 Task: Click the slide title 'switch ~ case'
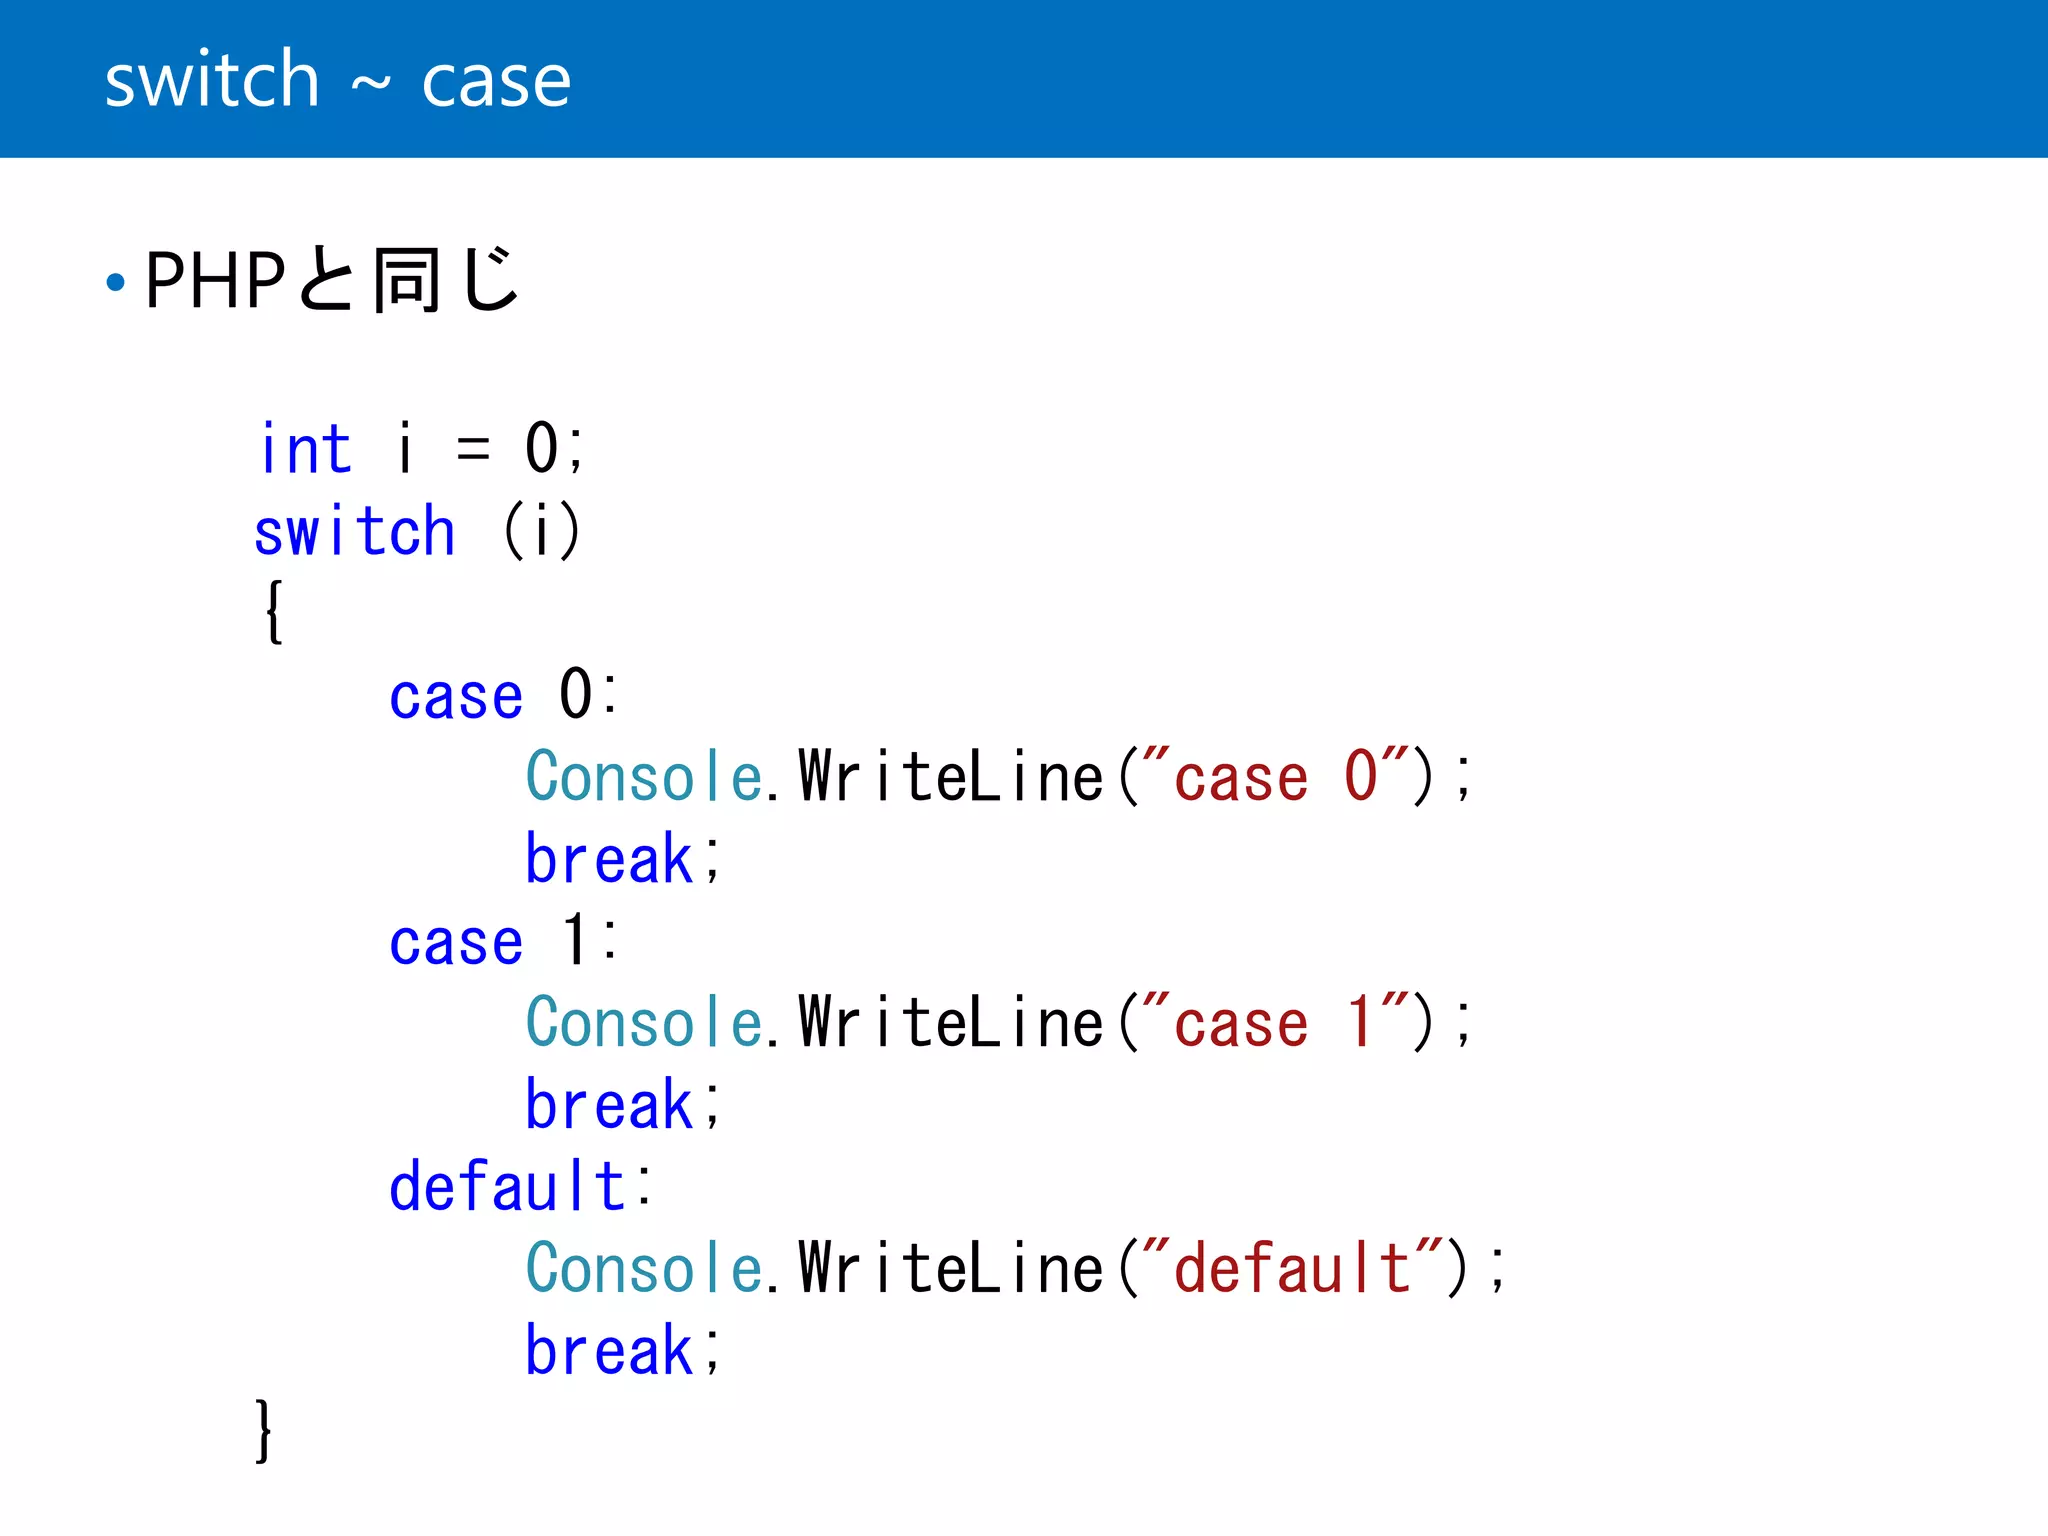point(338,80)
